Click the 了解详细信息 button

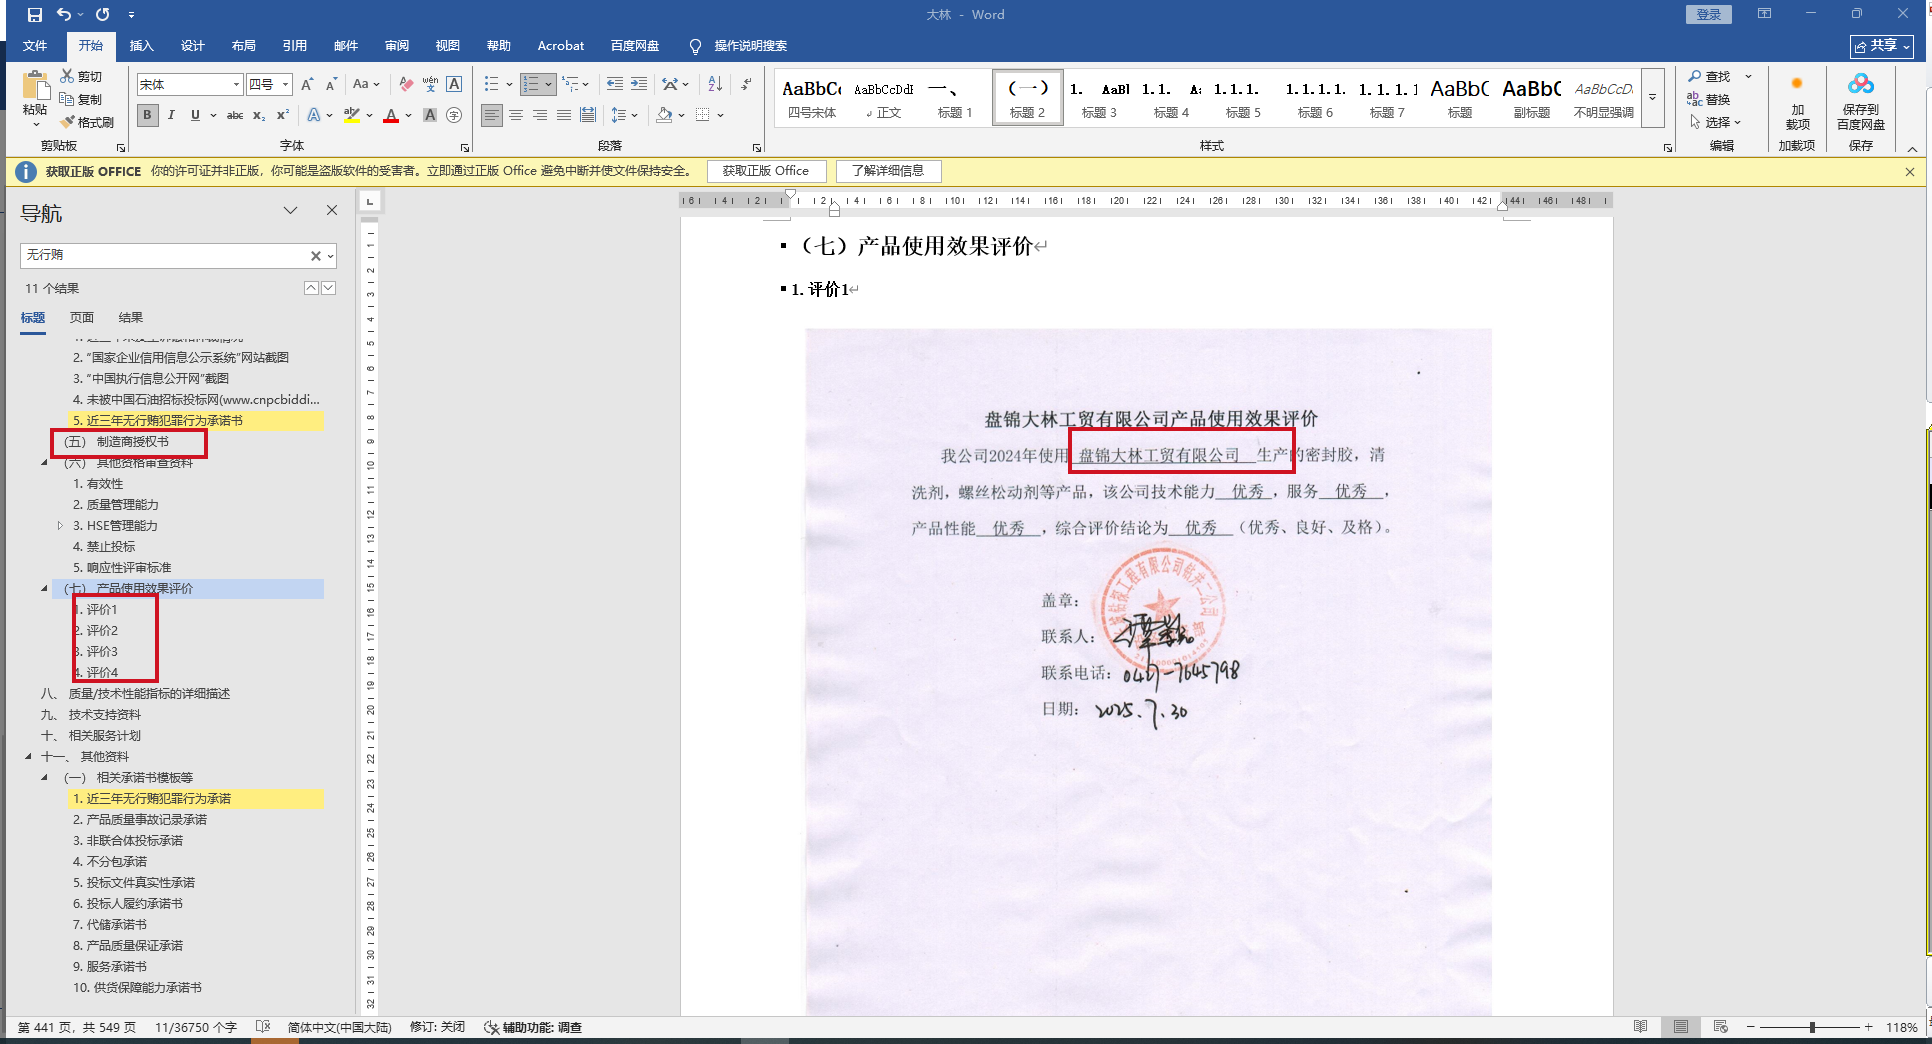pos(888,171)
